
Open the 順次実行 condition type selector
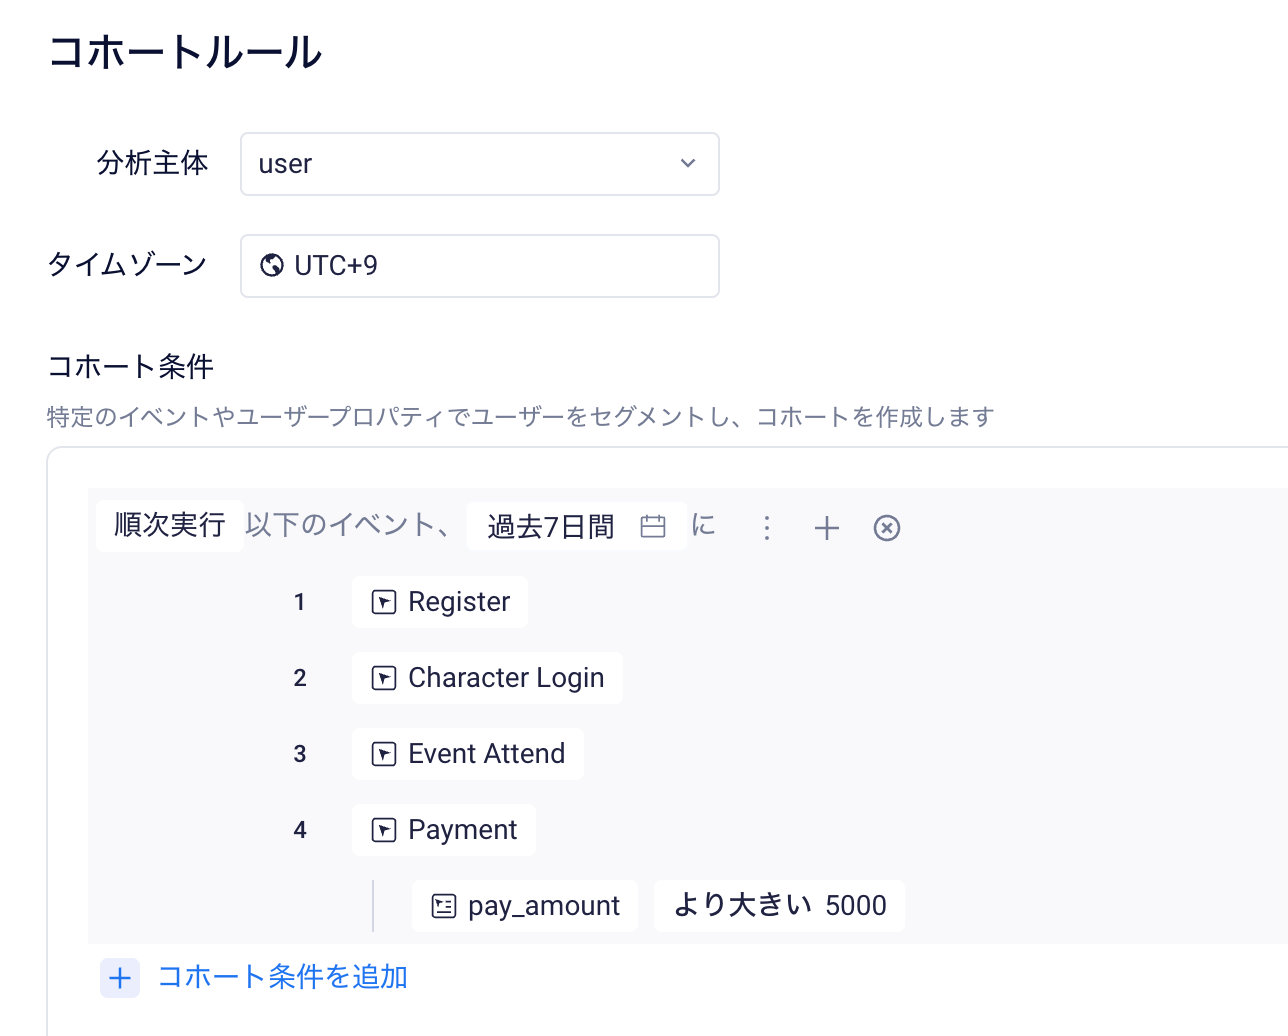(x=170, y=526)
